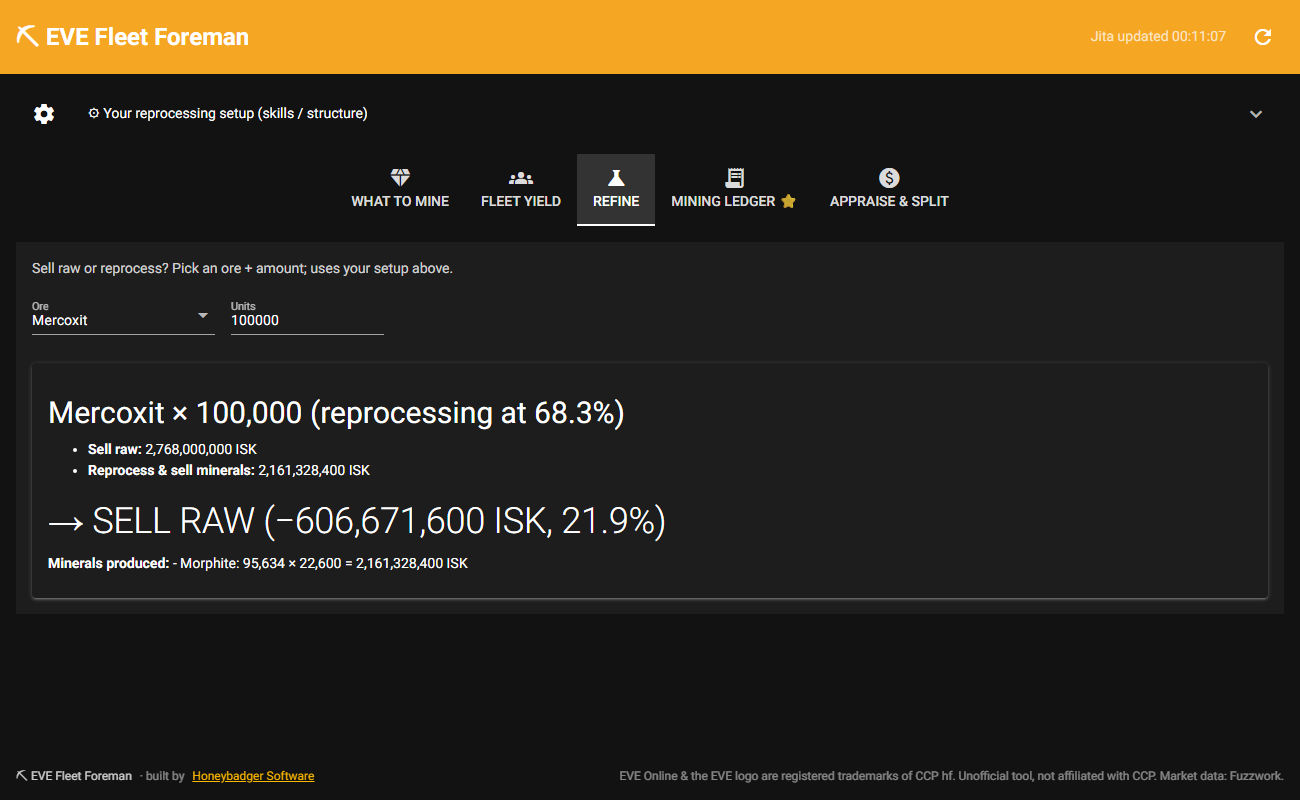
Task: Open the Honeybadger Software link
Action: 253,776
